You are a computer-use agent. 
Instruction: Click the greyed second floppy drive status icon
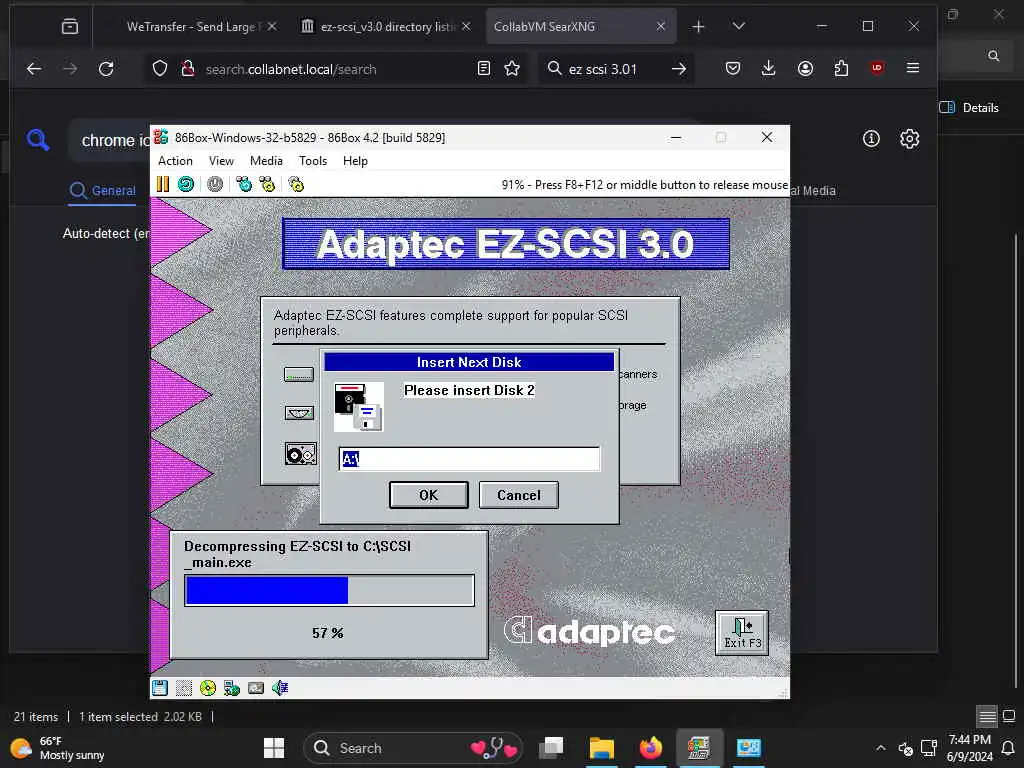184,688
